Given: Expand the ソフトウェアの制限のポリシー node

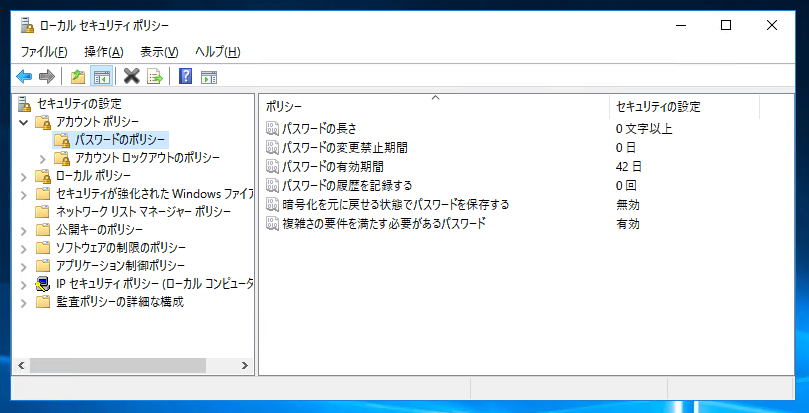Looking at the screenshot, I should (23, 248).
